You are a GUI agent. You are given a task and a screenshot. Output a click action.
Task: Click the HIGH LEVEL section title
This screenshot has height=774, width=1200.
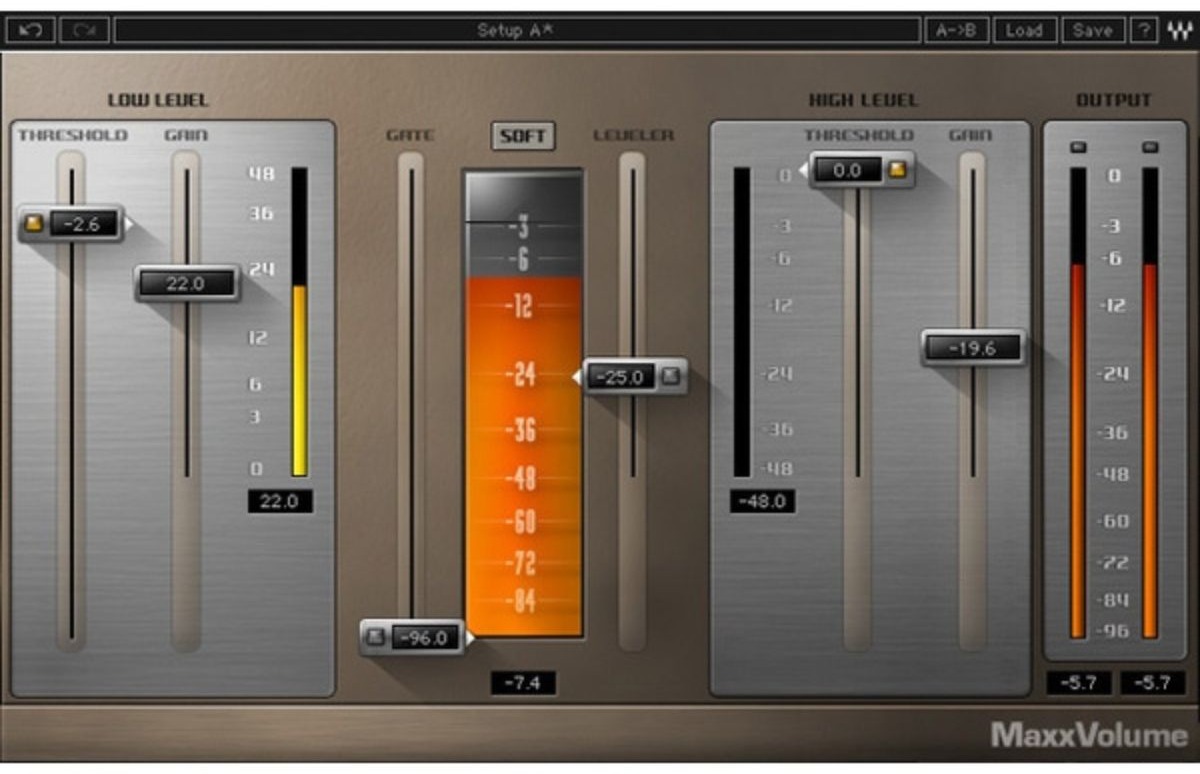863,100
